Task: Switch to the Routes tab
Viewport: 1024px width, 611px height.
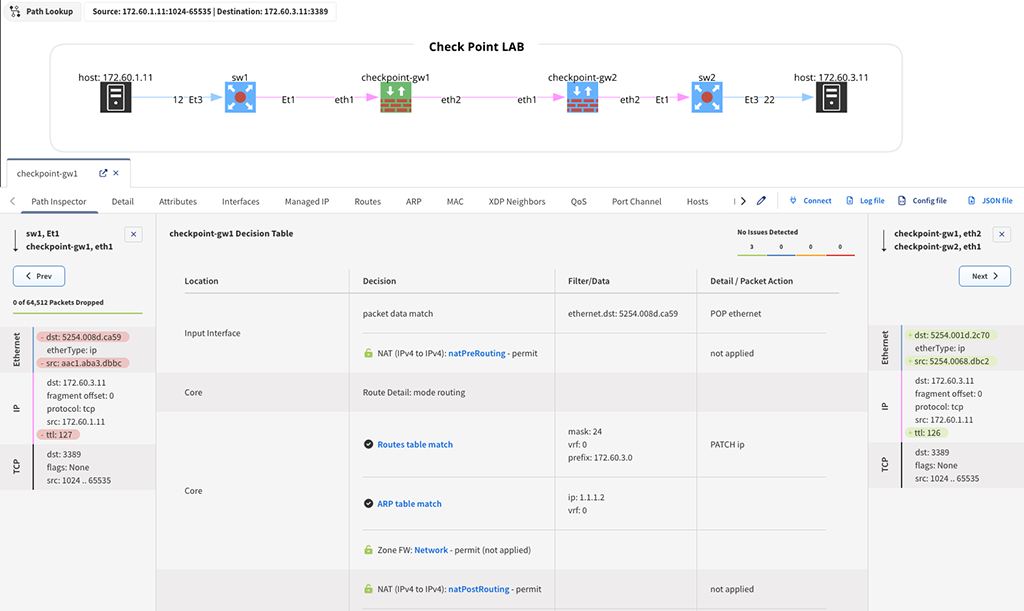Action: pyautogui.click(x=368, y=202)
